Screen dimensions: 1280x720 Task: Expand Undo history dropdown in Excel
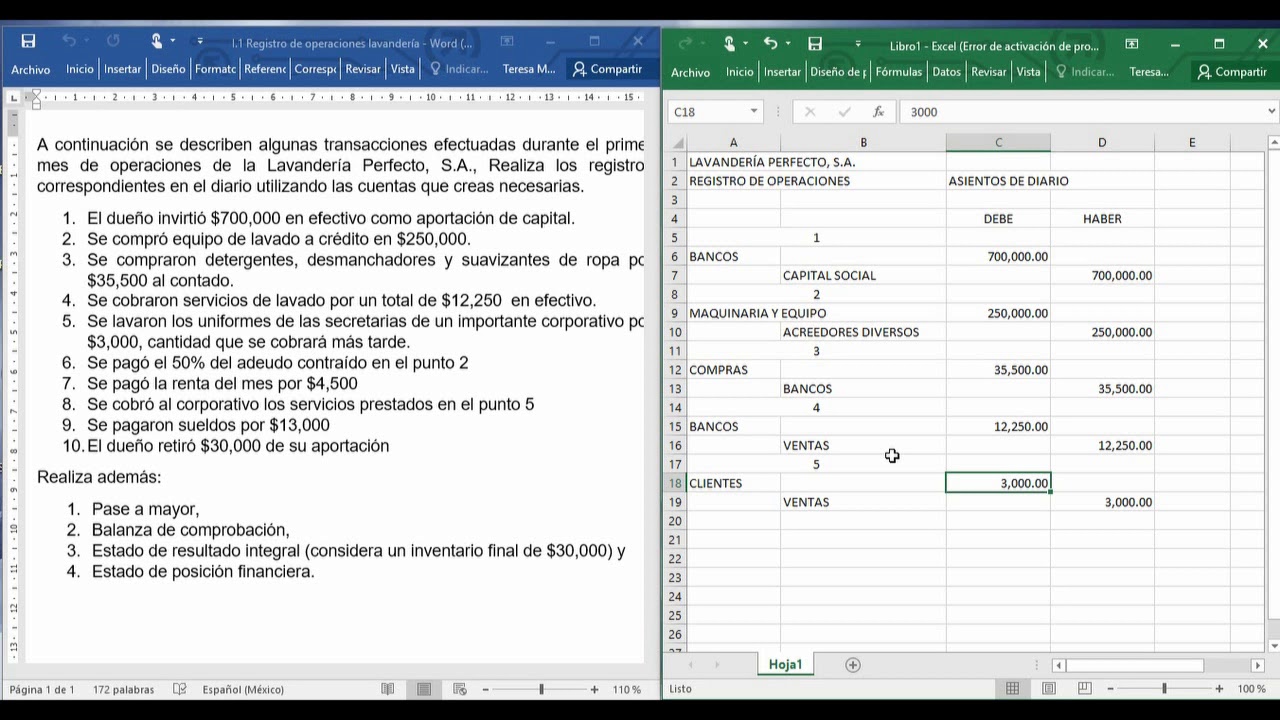pos(787,44)
